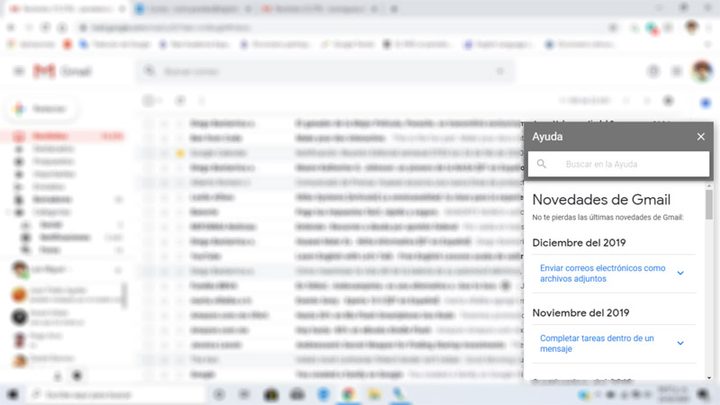Close the Ayuda help panel
The width and height of the screenshot is (720, 405).
(700, 136)
